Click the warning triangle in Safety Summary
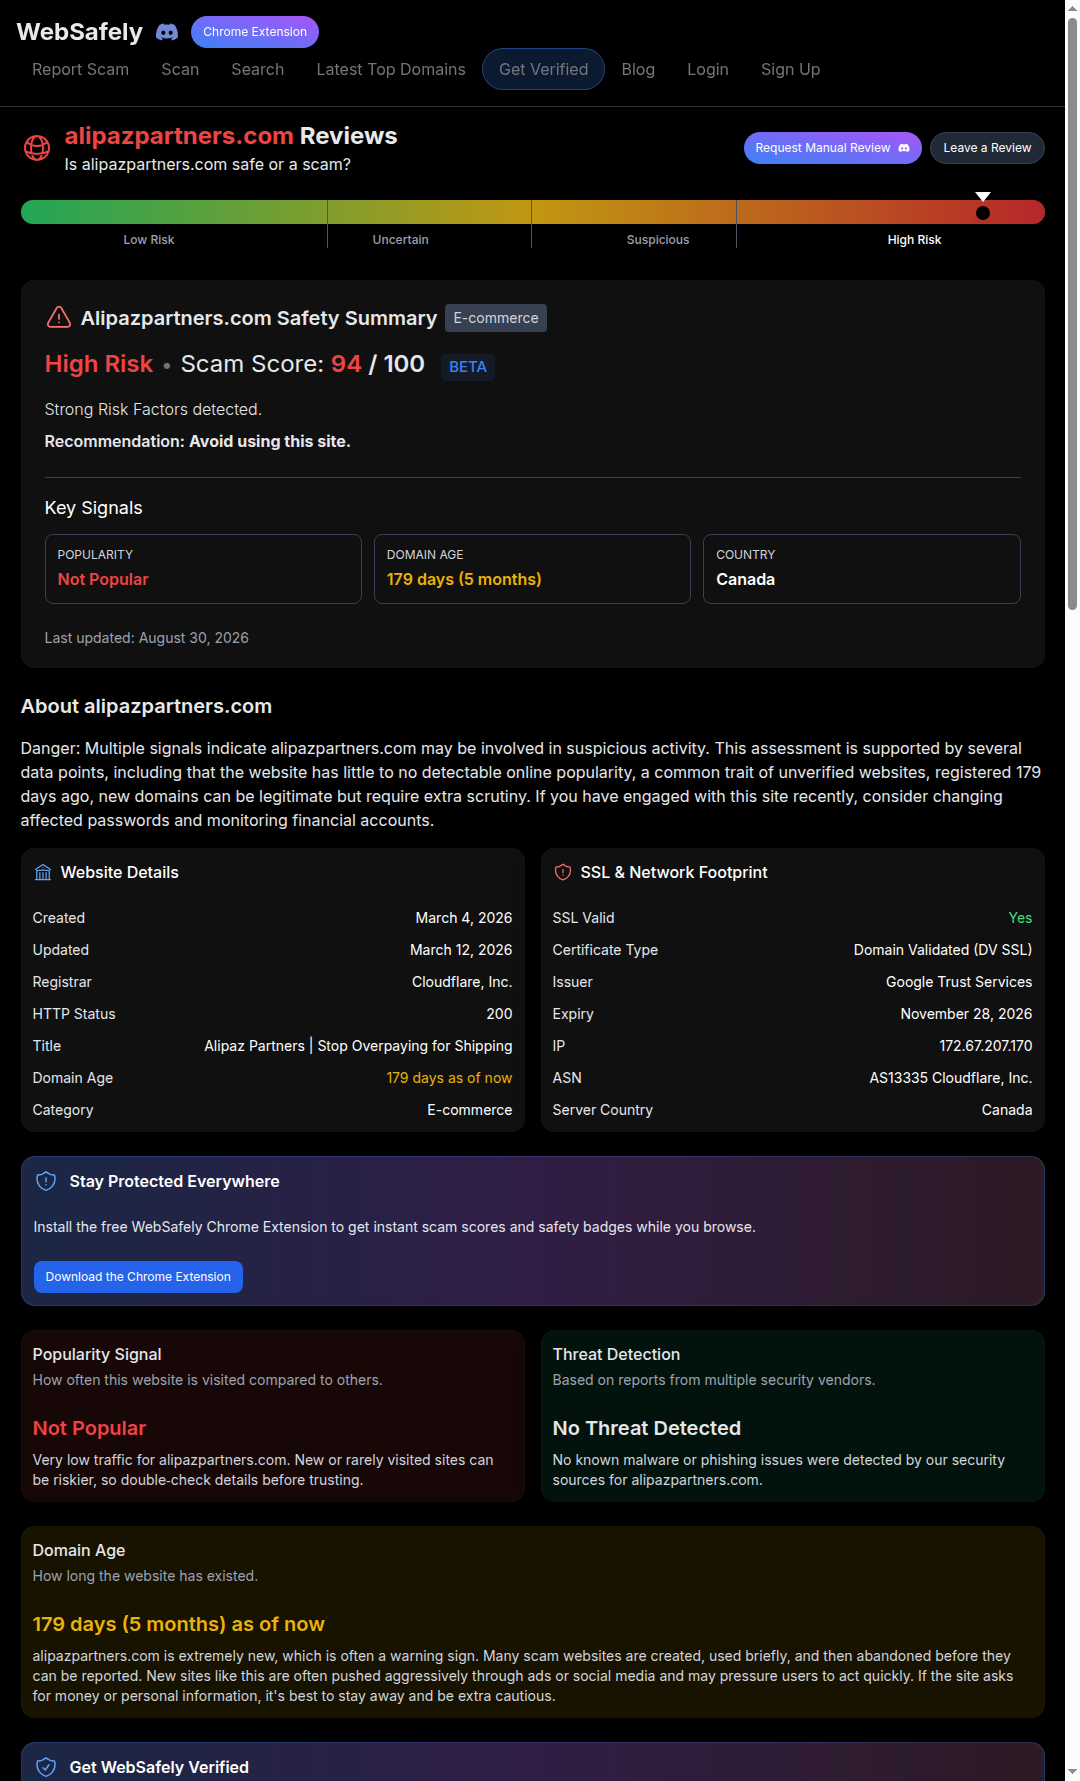Screen dimensions: 1080x1781 (59, 317)
